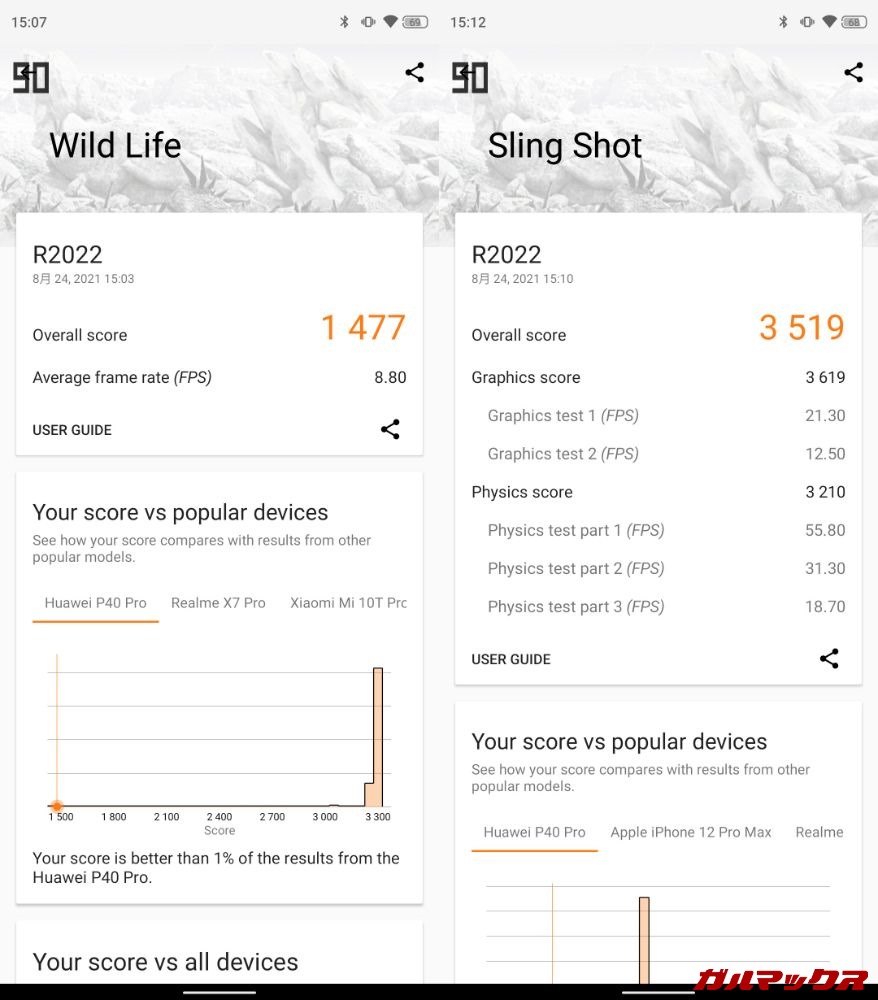Tap vibrate mode icon in right status bar
Viewport: 878px width, 1000px height.
(x=806, y=22)
